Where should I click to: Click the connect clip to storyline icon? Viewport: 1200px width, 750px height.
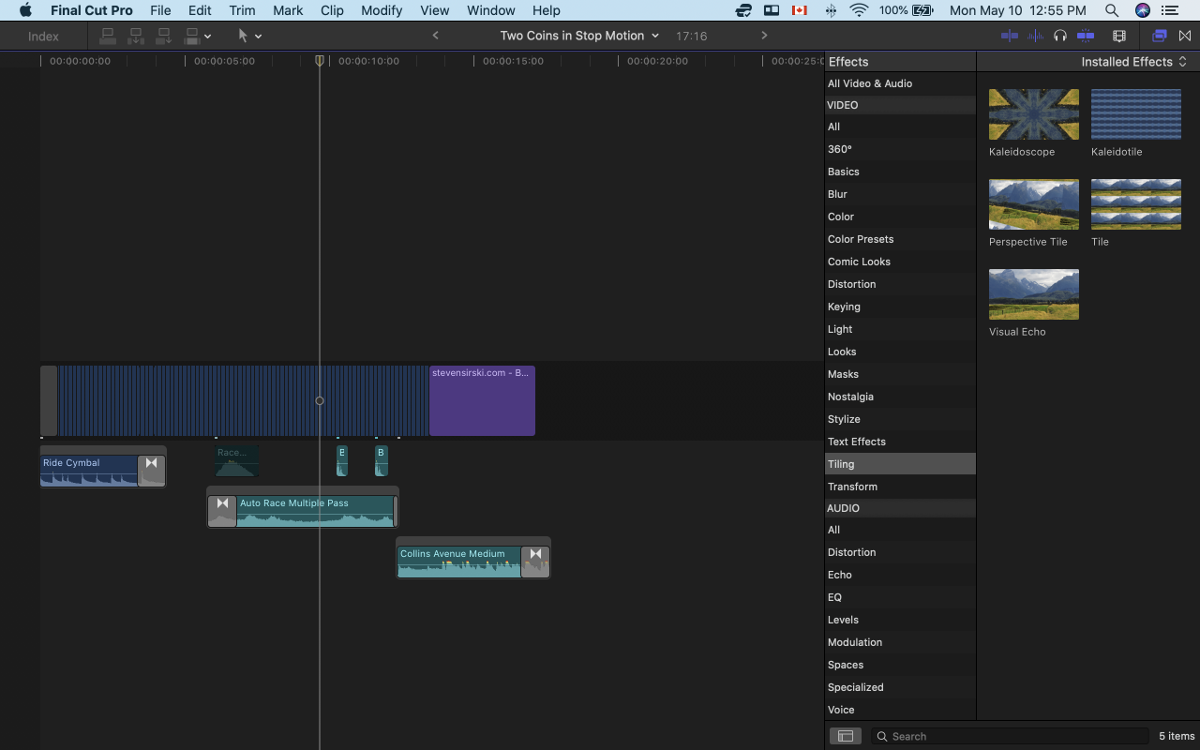tap(108, 36)
